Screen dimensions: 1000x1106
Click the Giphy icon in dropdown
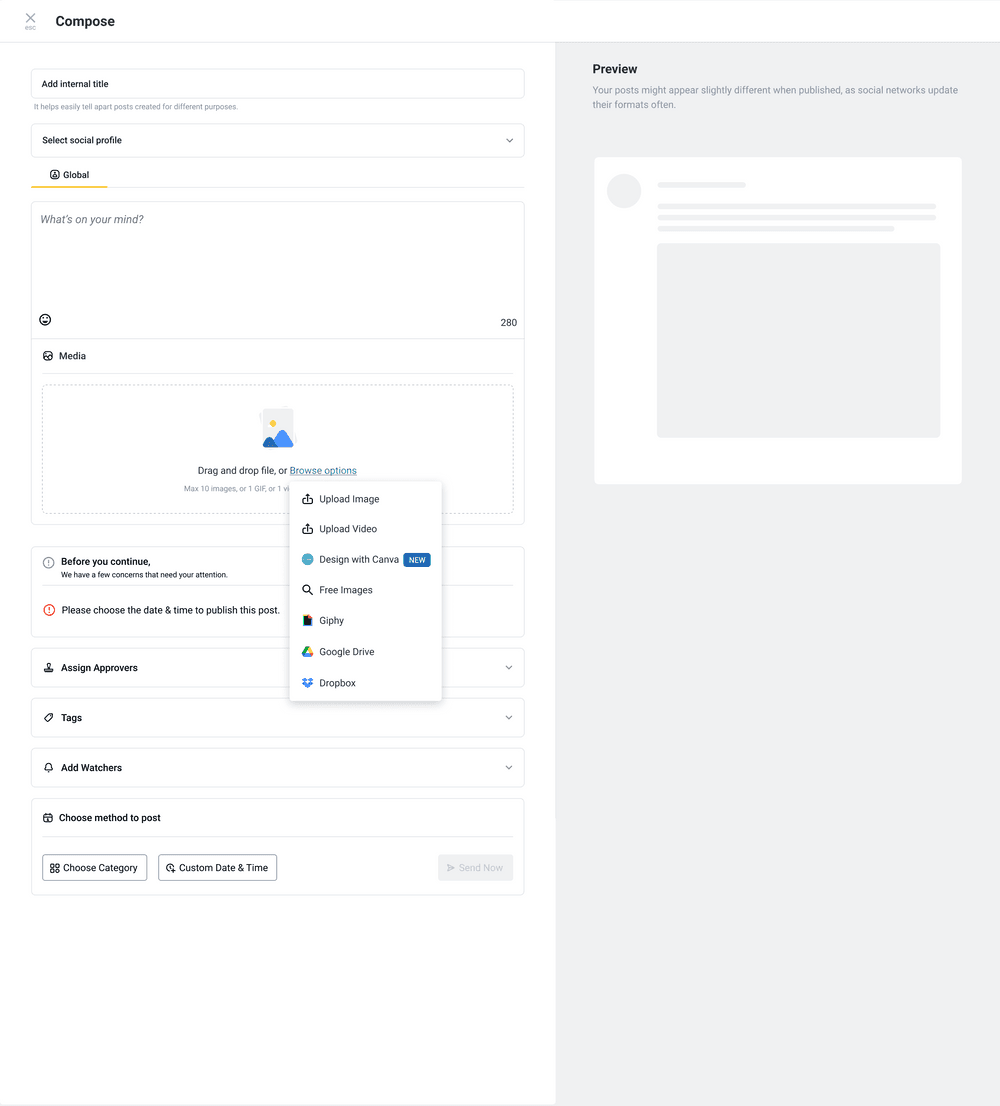coord(308,621)
